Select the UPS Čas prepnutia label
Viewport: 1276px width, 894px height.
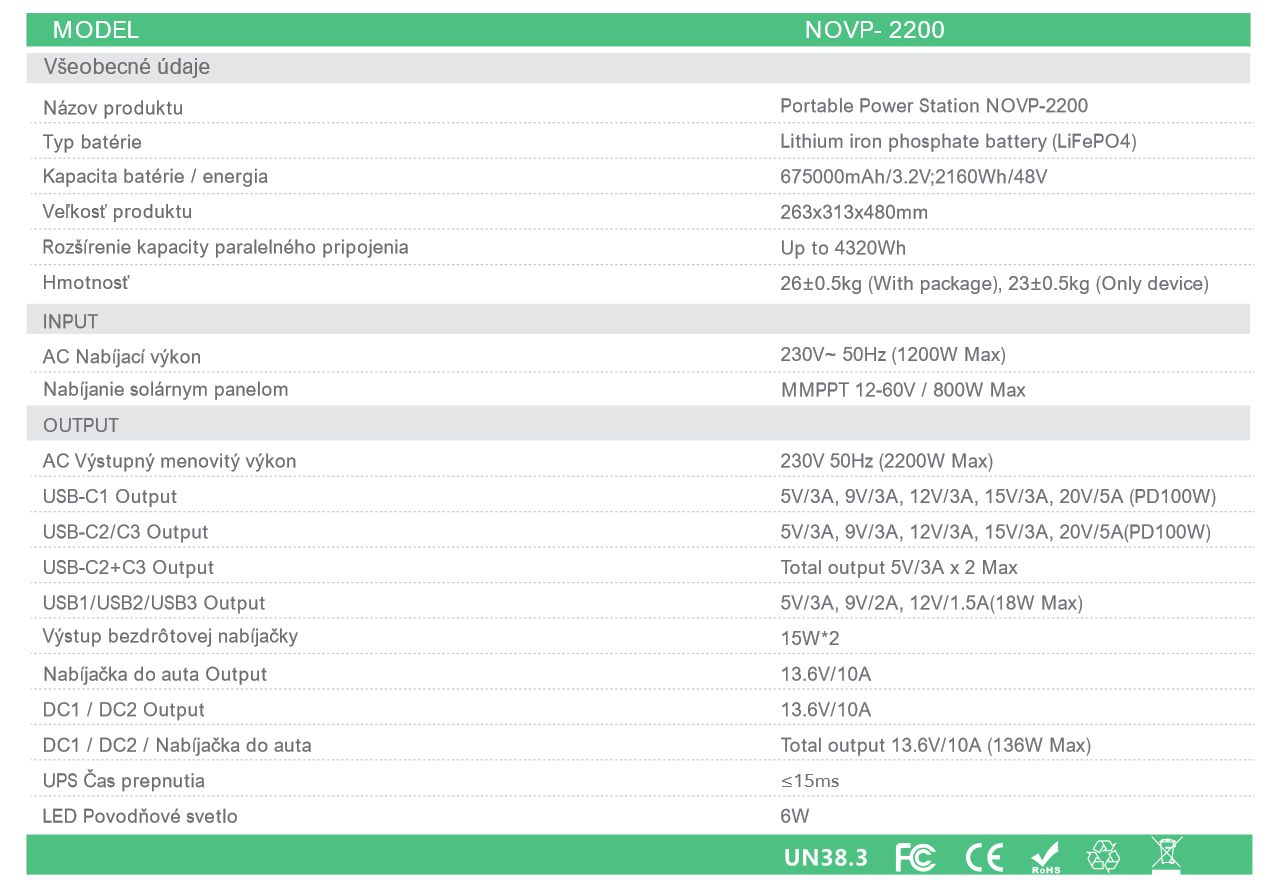tap(124, 780)
